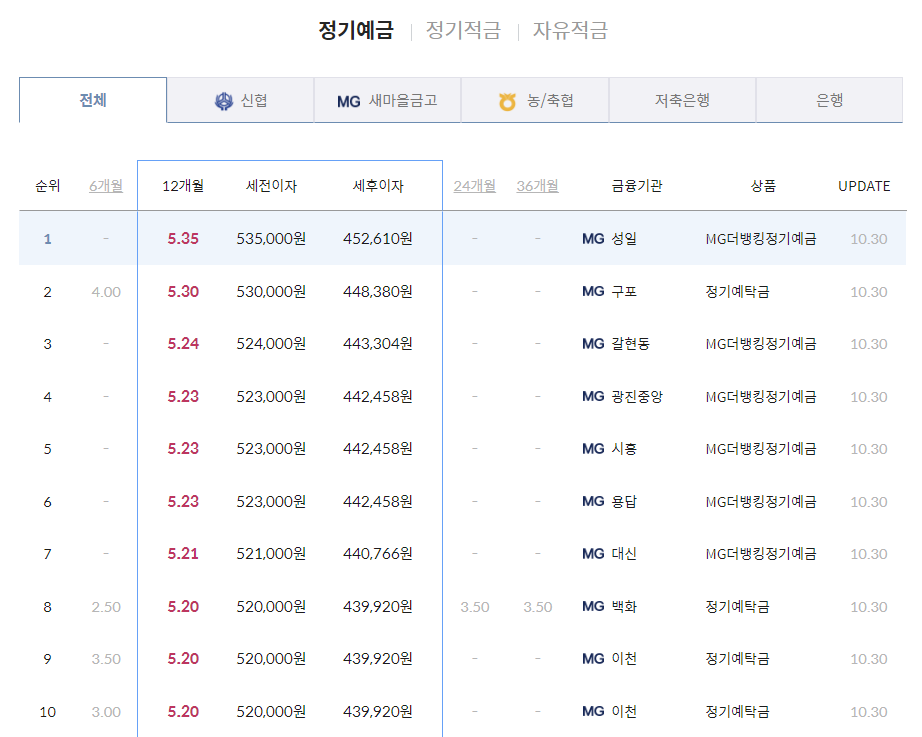The height and width of the screenshot is (737, 922).
Task: Open the 저축은행 institution tab
Action: pos(682,100)
